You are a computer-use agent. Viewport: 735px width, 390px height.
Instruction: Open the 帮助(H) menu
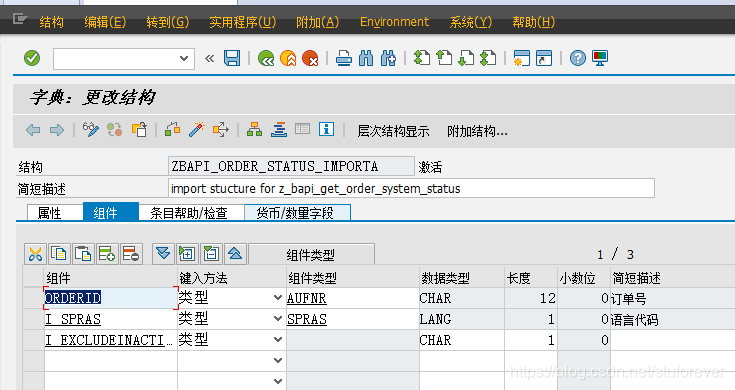click(533, 22)
